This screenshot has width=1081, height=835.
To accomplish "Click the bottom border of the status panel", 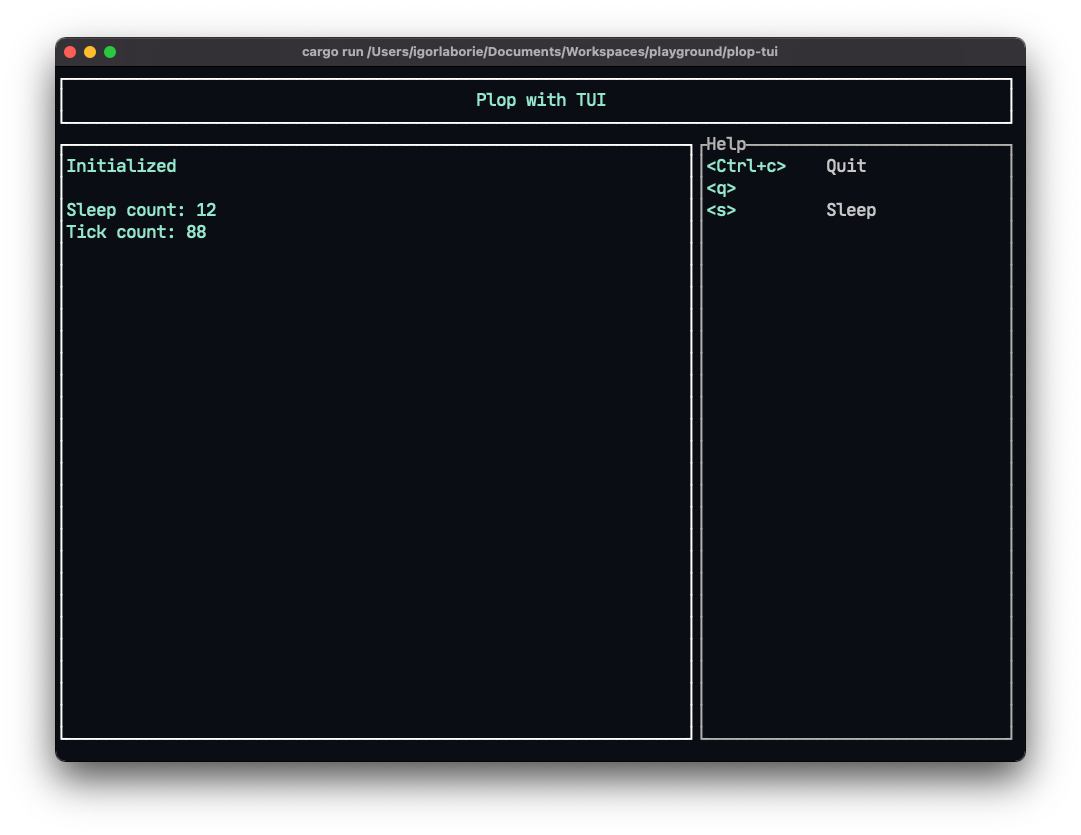I will pos(376,738).
